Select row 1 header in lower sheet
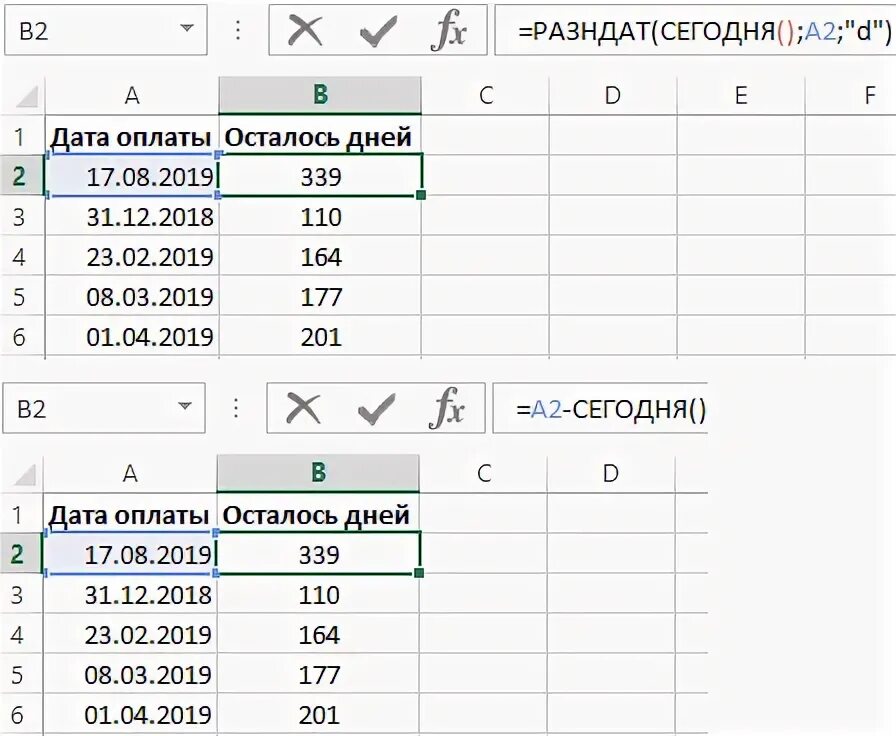Screen dimensions: 896x736 tap(21, 514)
